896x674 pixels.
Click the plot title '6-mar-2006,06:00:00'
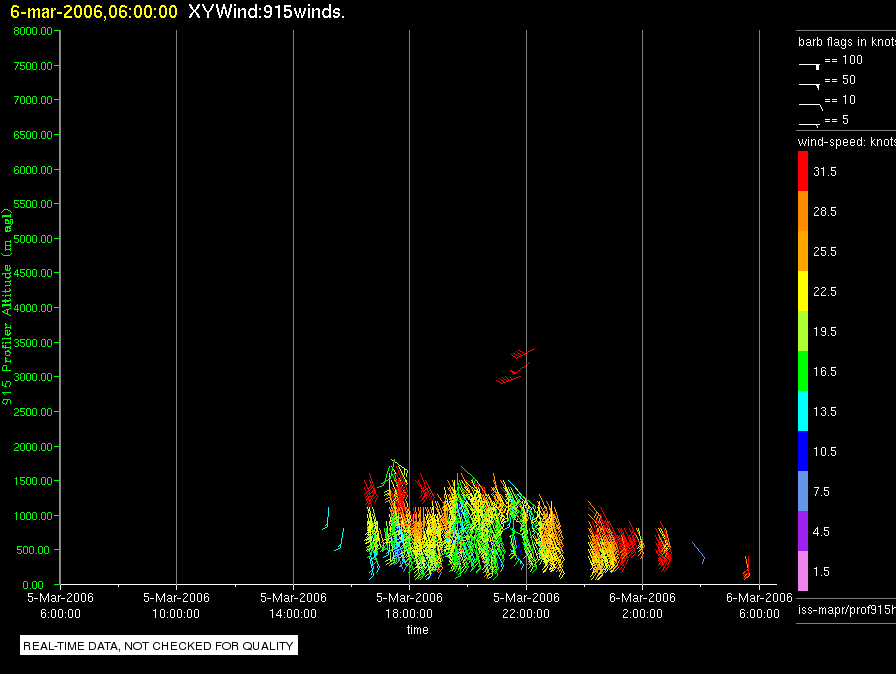(x=94, y=12)
